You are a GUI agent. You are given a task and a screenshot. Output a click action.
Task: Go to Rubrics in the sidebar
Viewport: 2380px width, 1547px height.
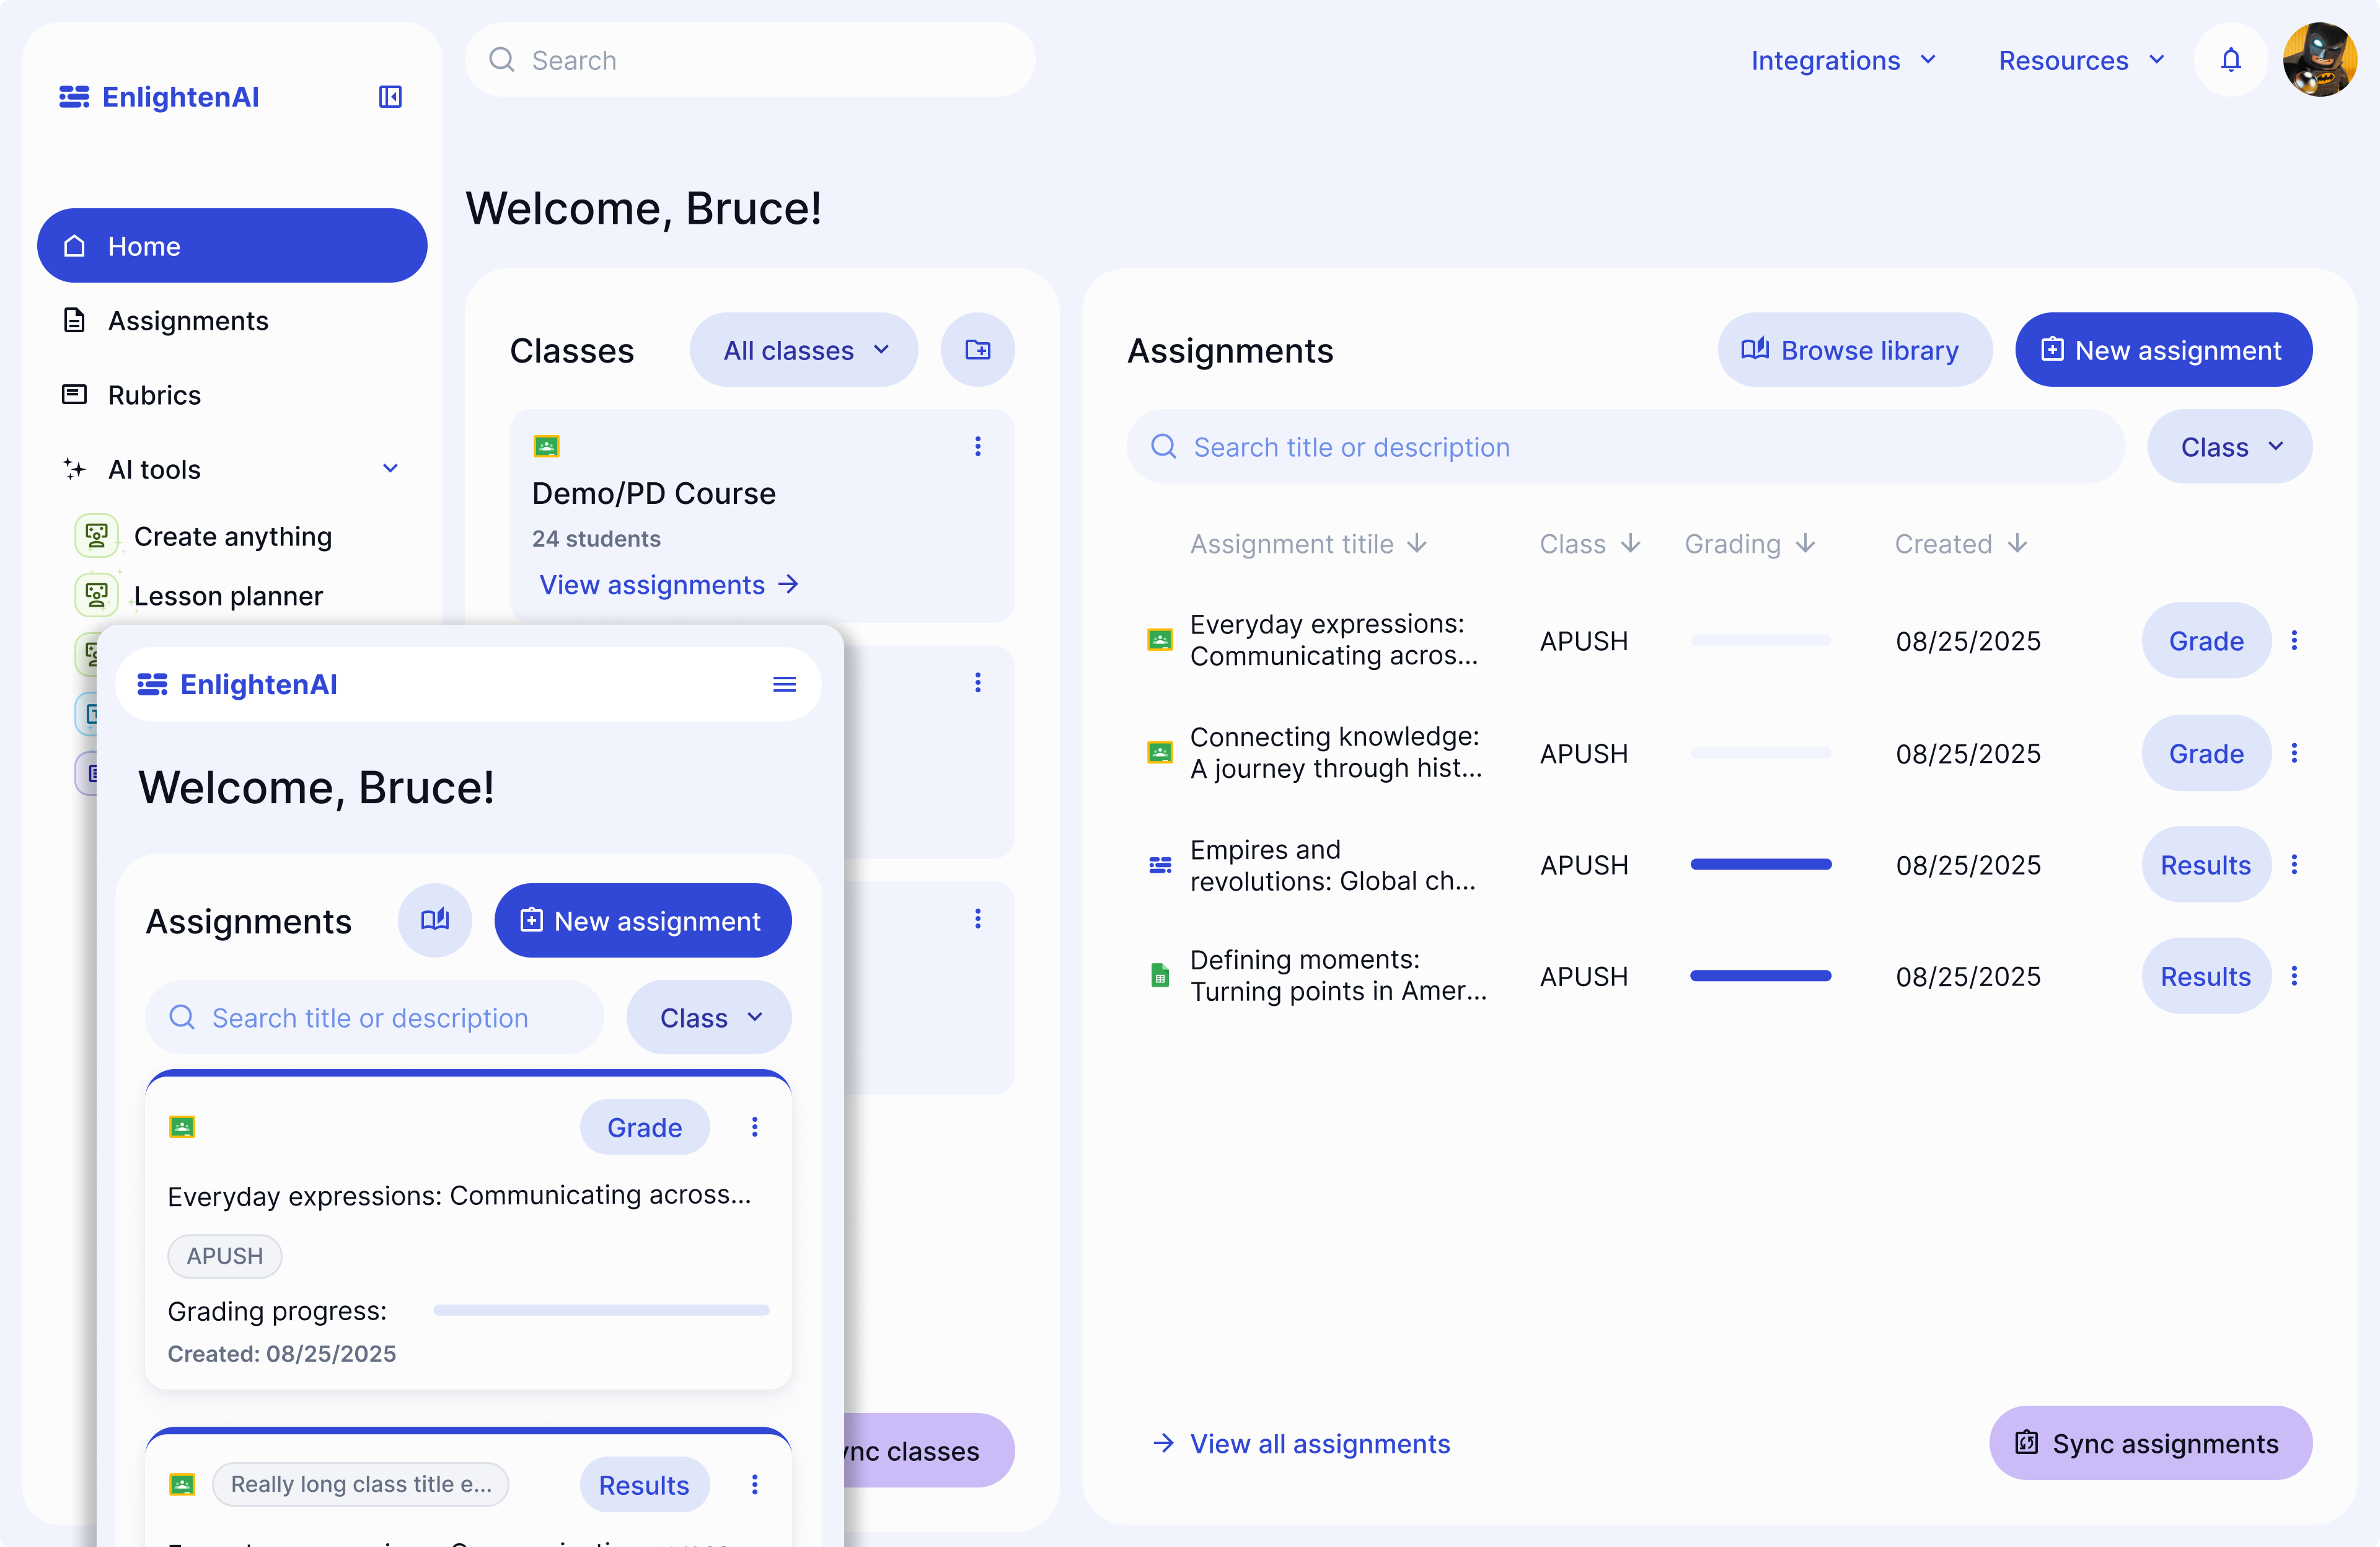click(x=154, y=395)
